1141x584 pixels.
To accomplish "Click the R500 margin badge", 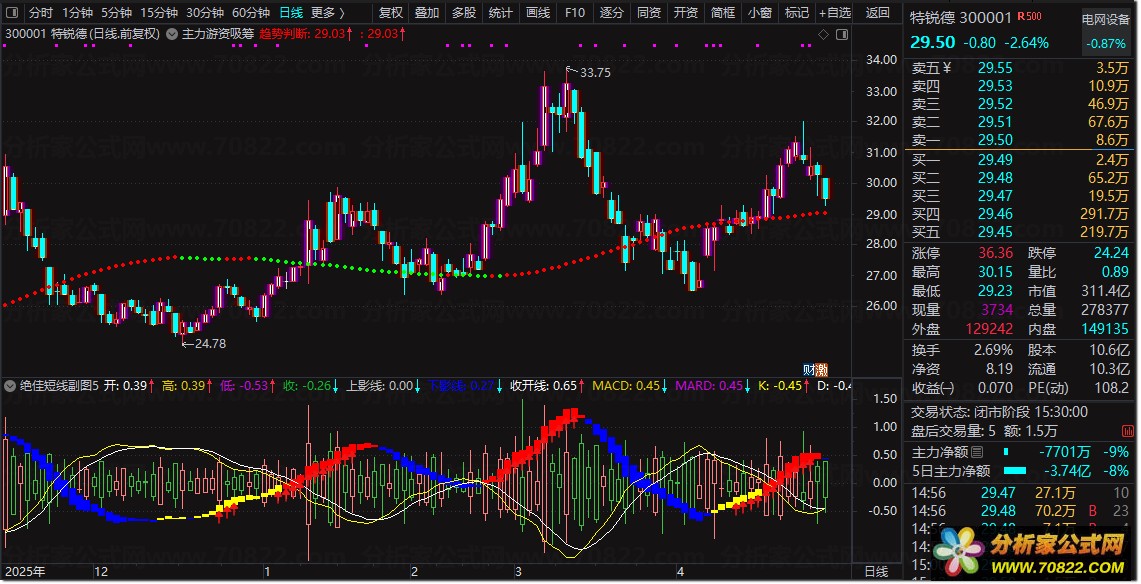I will pos(1029,16).
